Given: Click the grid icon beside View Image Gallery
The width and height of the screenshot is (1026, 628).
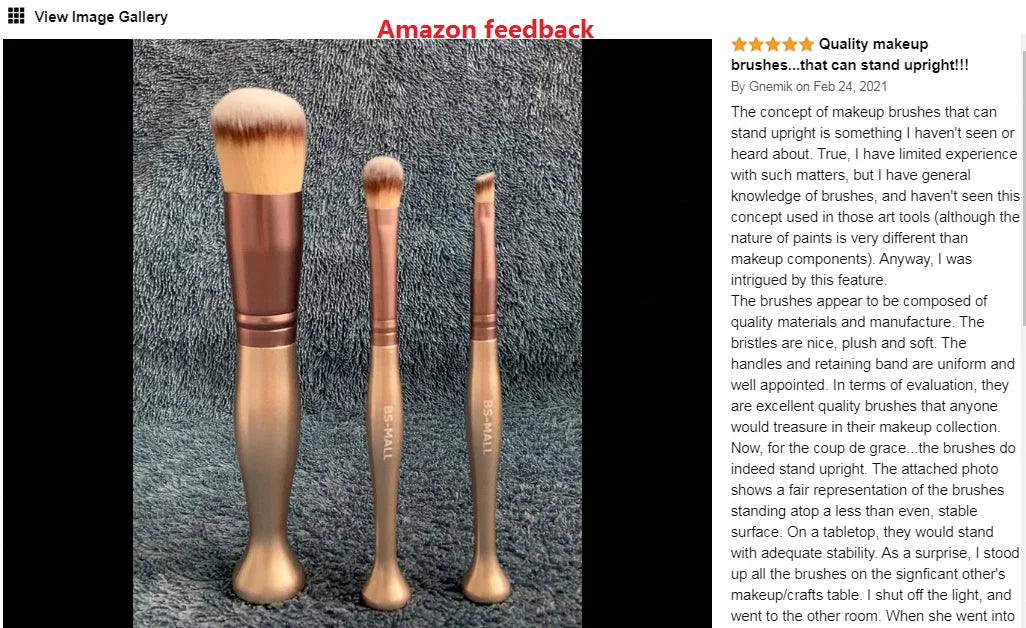Looking at the screenshot, I should pos(16,16).
